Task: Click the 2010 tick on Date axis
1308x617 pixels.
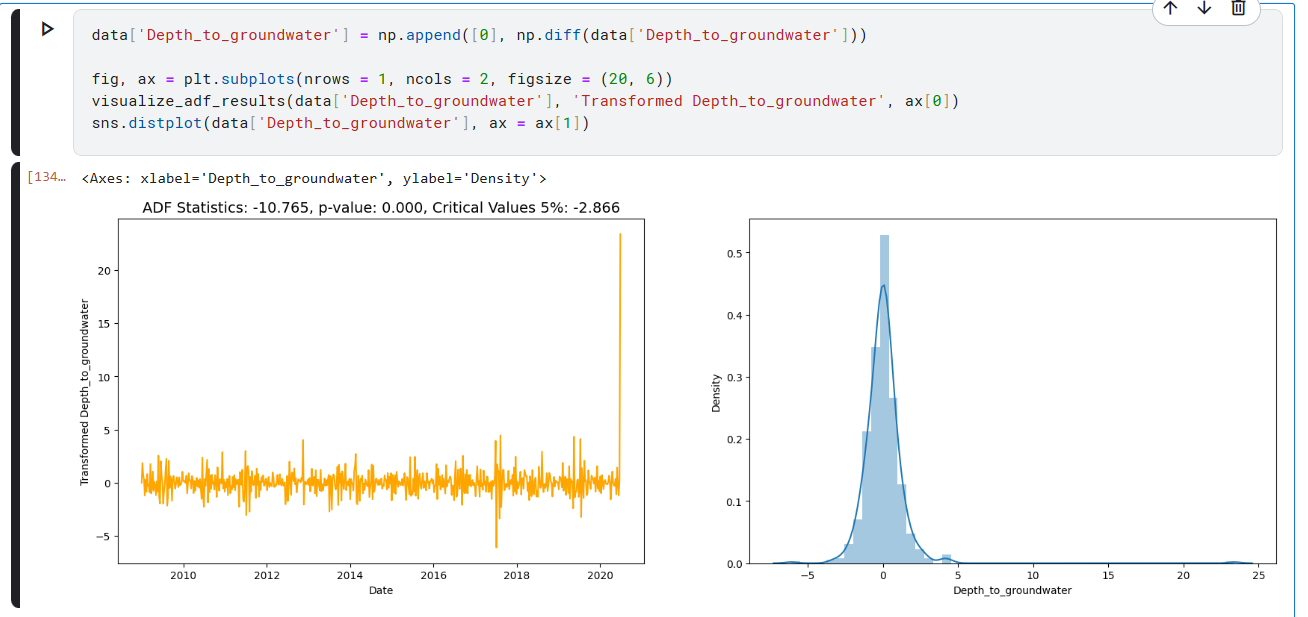Action: pos(183,575)
